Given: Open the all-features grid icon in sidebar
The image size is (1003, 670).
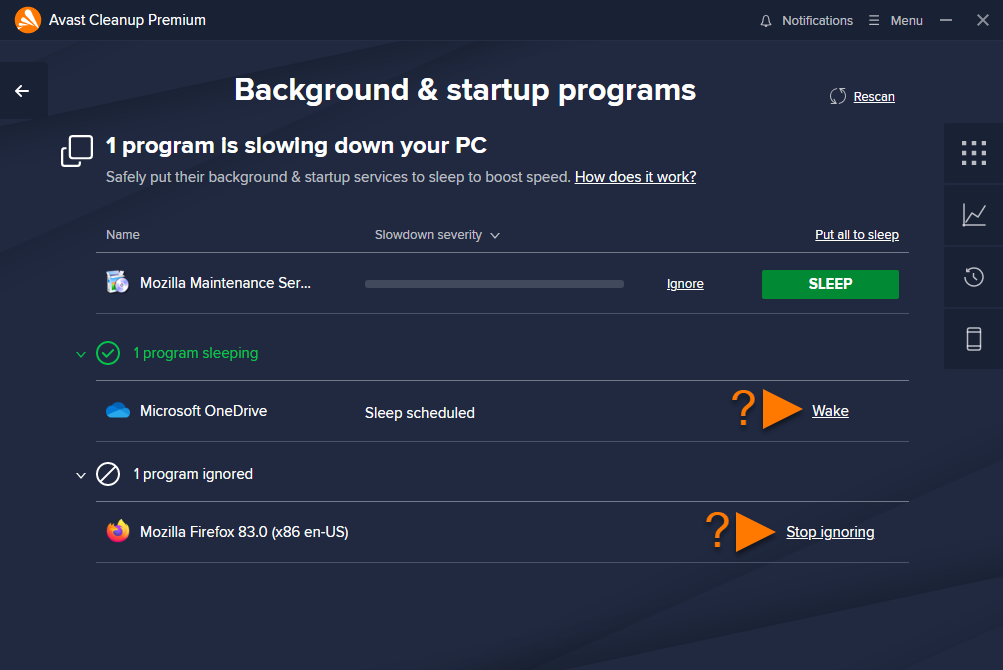Looking at the screenshot, I should [x=974, y=153].
